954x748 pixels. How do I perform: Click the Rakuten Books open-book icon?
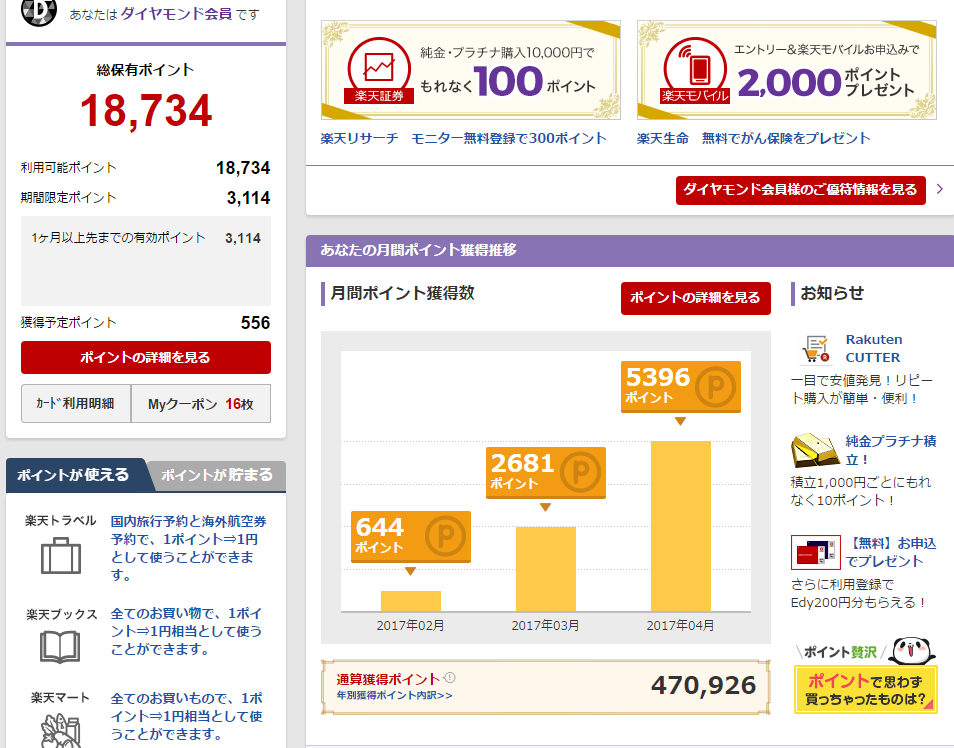pos(60,646)
